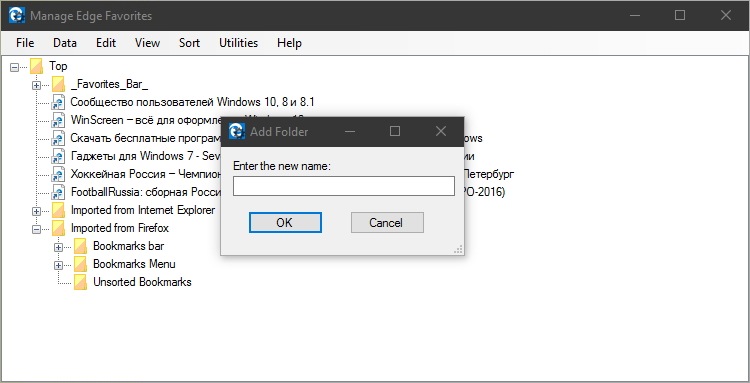Collapse the Imported from Firefox node
The image size is (750, 383).
[36, 229]
